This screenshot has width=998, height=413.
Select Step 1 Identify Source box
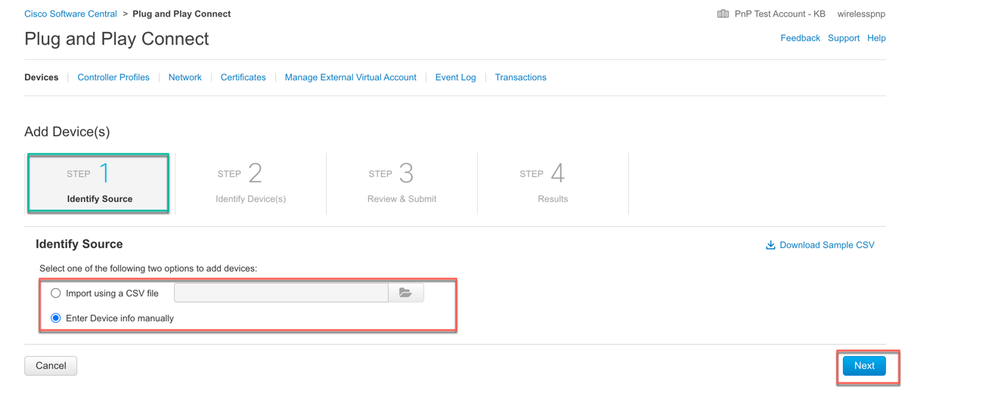[99, 182]
